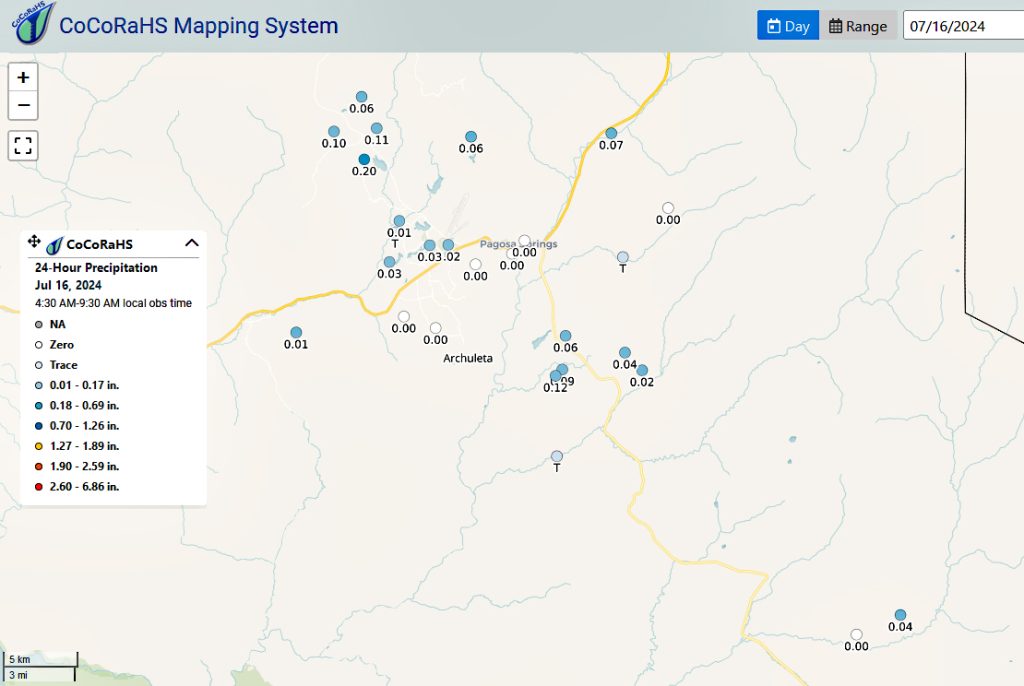This screenshot has width=1024, height=686.
Task: Click the CoCoRaHS logo in the header
Action: click(33, 24)
